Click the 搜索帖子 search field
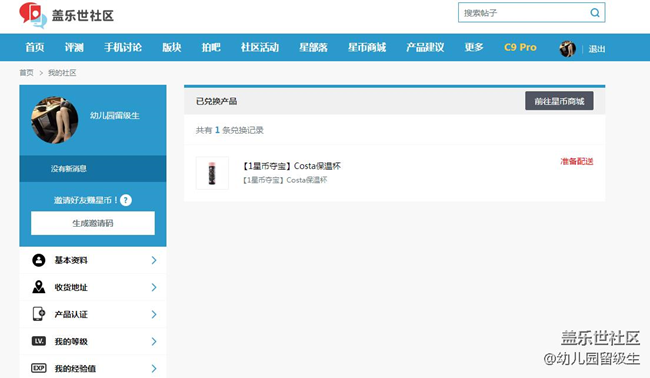The image size is (650, 378). (x=531, y=13)
